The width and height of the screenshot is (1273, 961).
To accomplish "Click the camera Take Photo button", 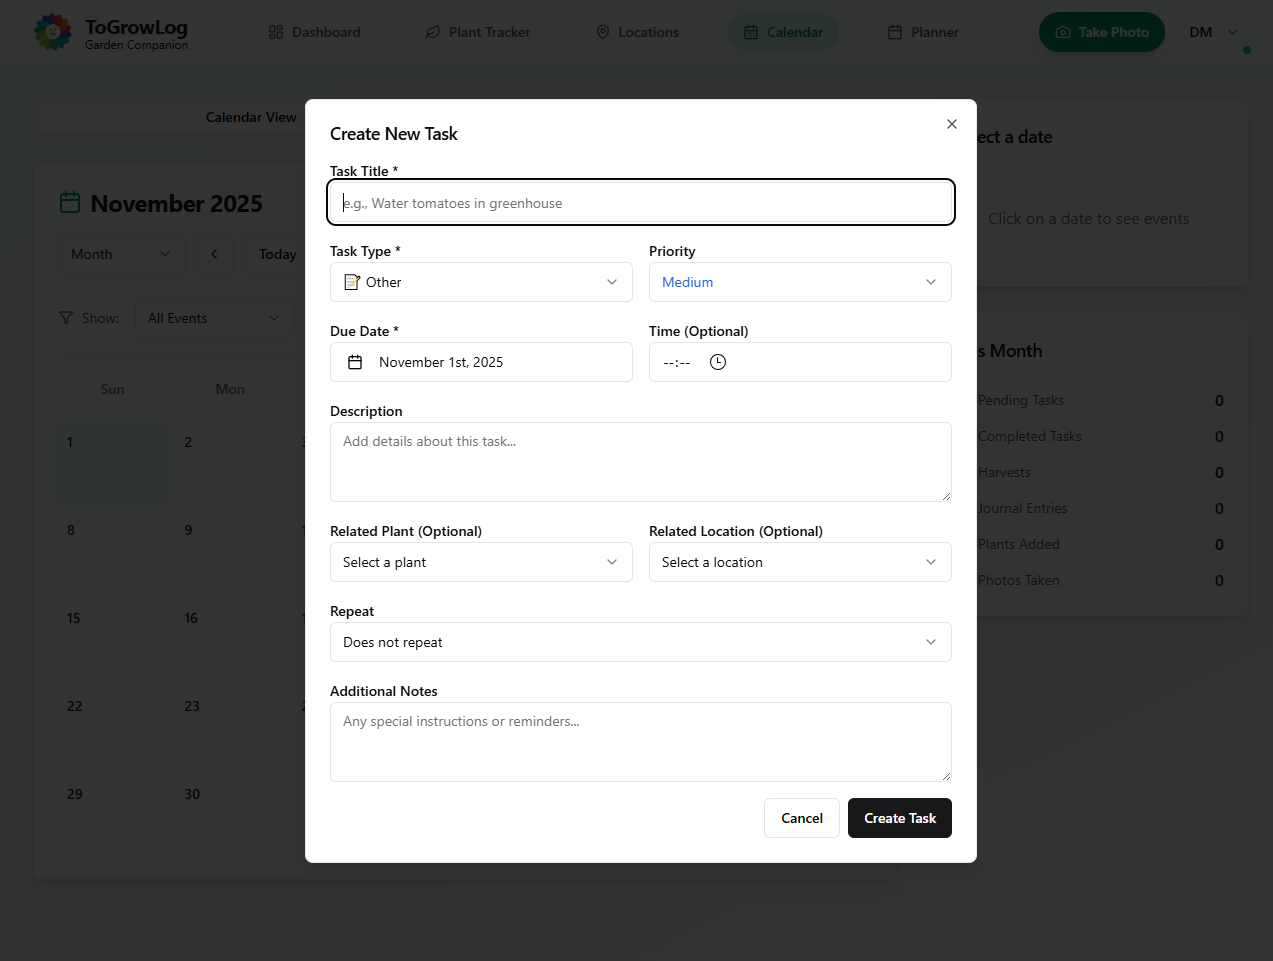I will click(x=1101, y=32).
